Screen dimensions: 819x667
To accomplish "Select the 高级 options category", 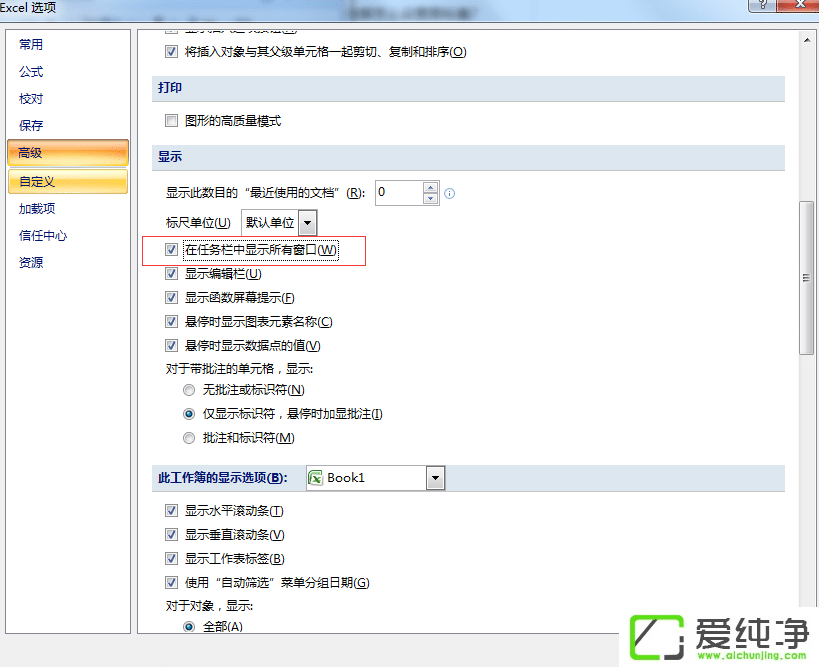I will pyautogui.click(x=68, y=153).
